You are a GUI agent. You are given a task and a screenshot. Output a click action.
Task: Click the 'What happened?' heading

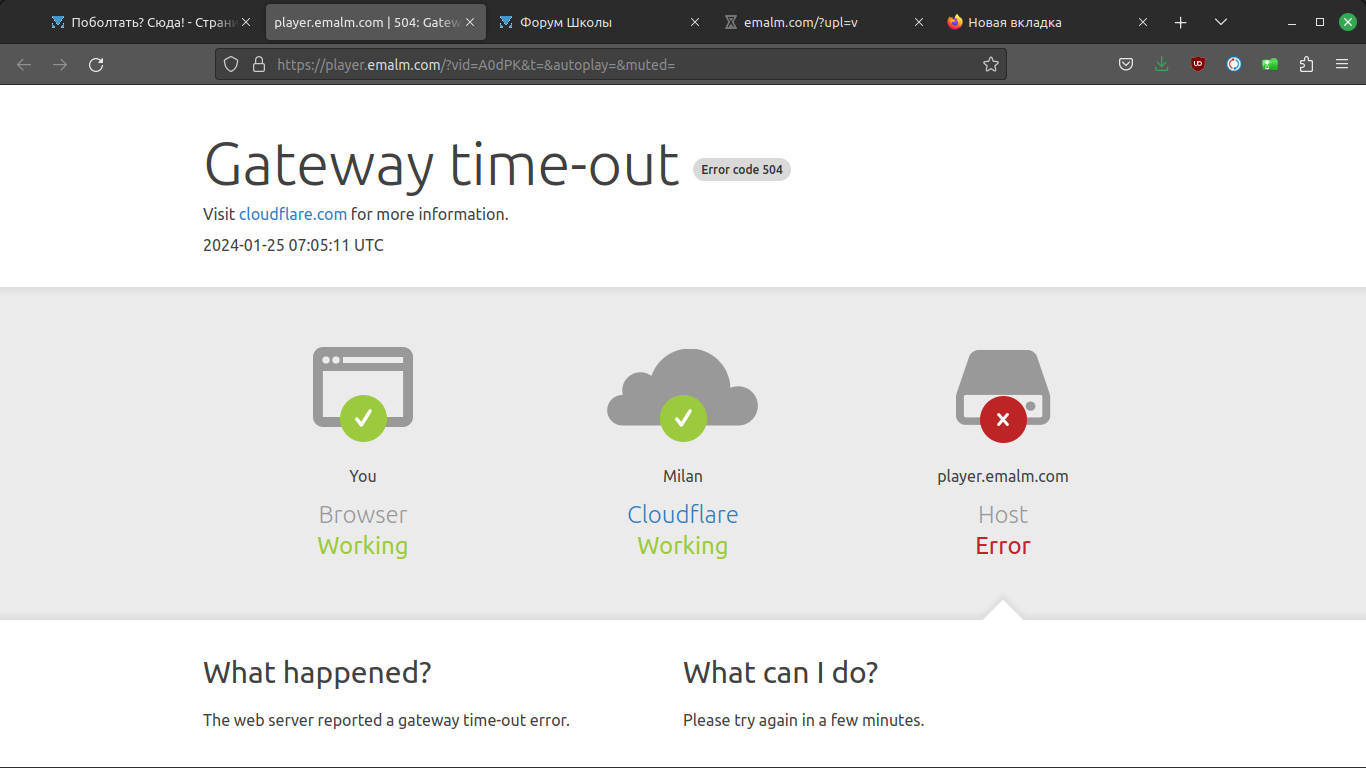click(317, 673)
